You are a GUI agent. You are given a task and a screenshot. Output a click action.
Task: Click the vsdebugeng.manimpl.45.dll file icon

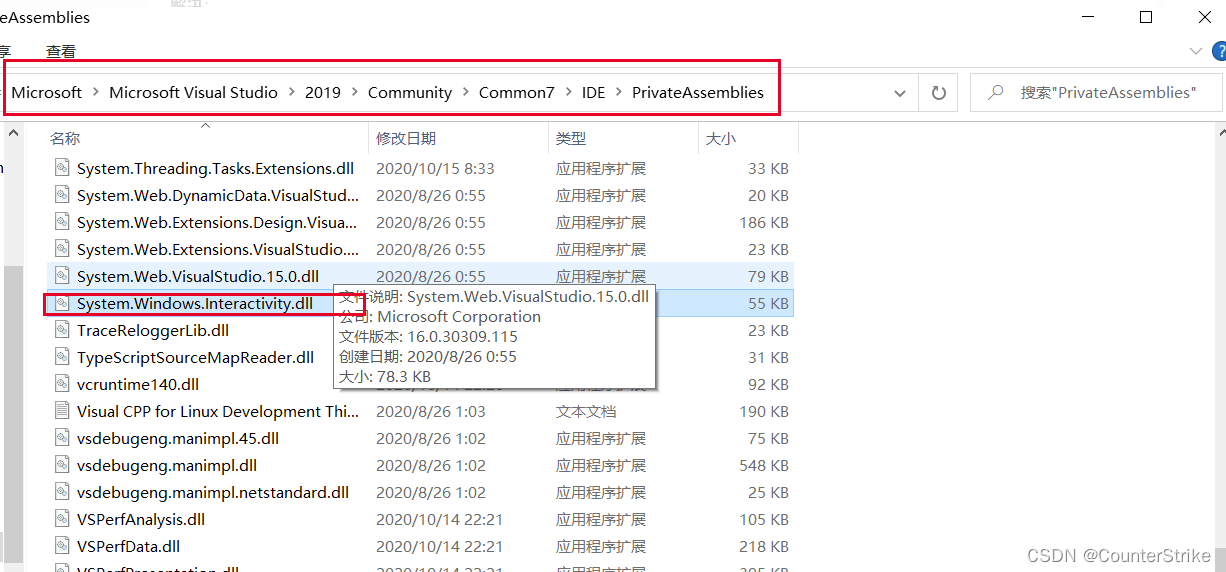pos(62,438)
